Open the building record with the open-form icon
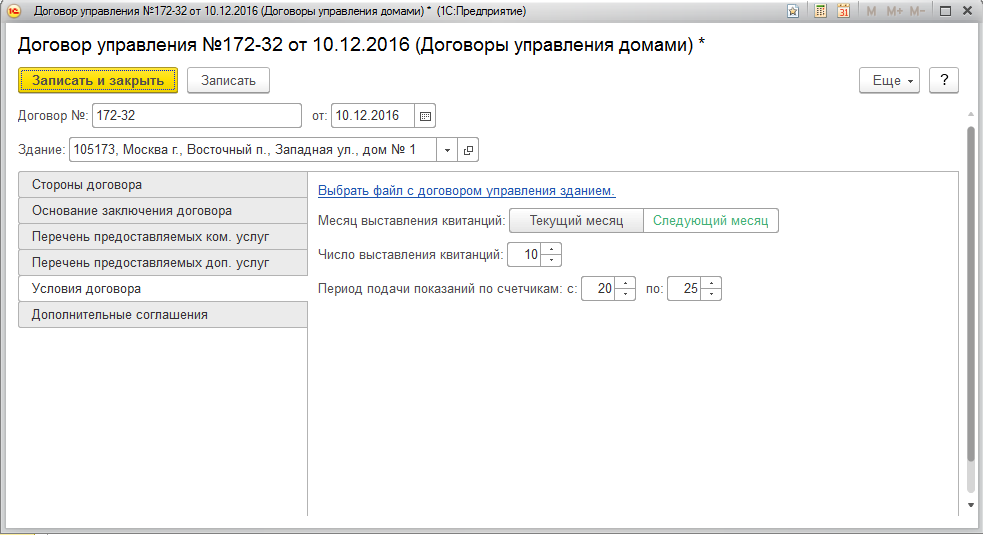The height and width of the screenshot is (535, 983). [468, 150]
